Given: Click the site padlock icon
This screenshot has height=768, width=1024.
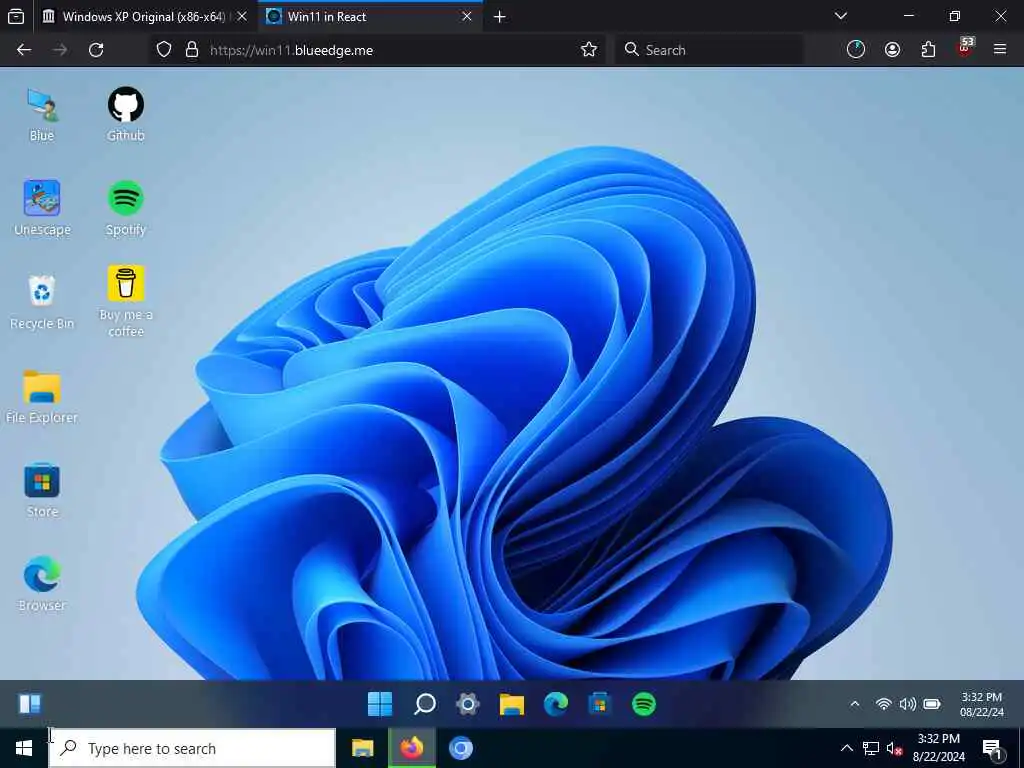Looking at the screenshot, I should pyautogui.click(x=192, y=50).
